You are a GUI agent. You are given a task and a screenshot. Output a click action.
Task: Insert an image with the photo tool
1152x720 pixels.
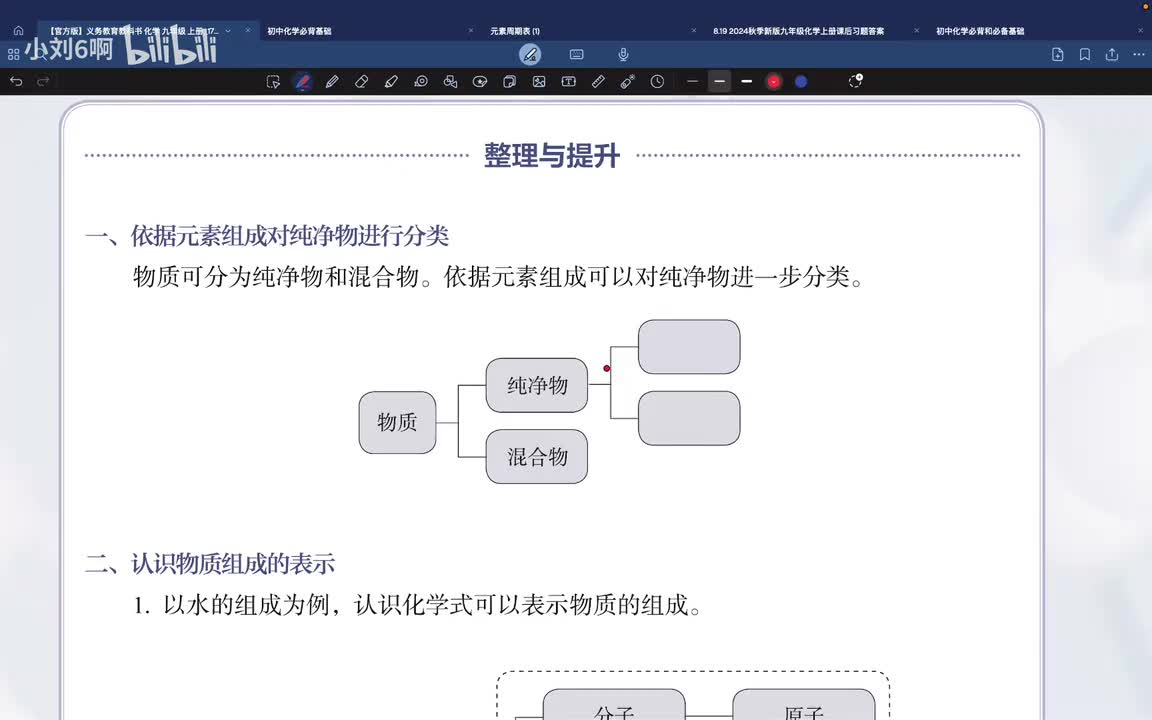539,82
